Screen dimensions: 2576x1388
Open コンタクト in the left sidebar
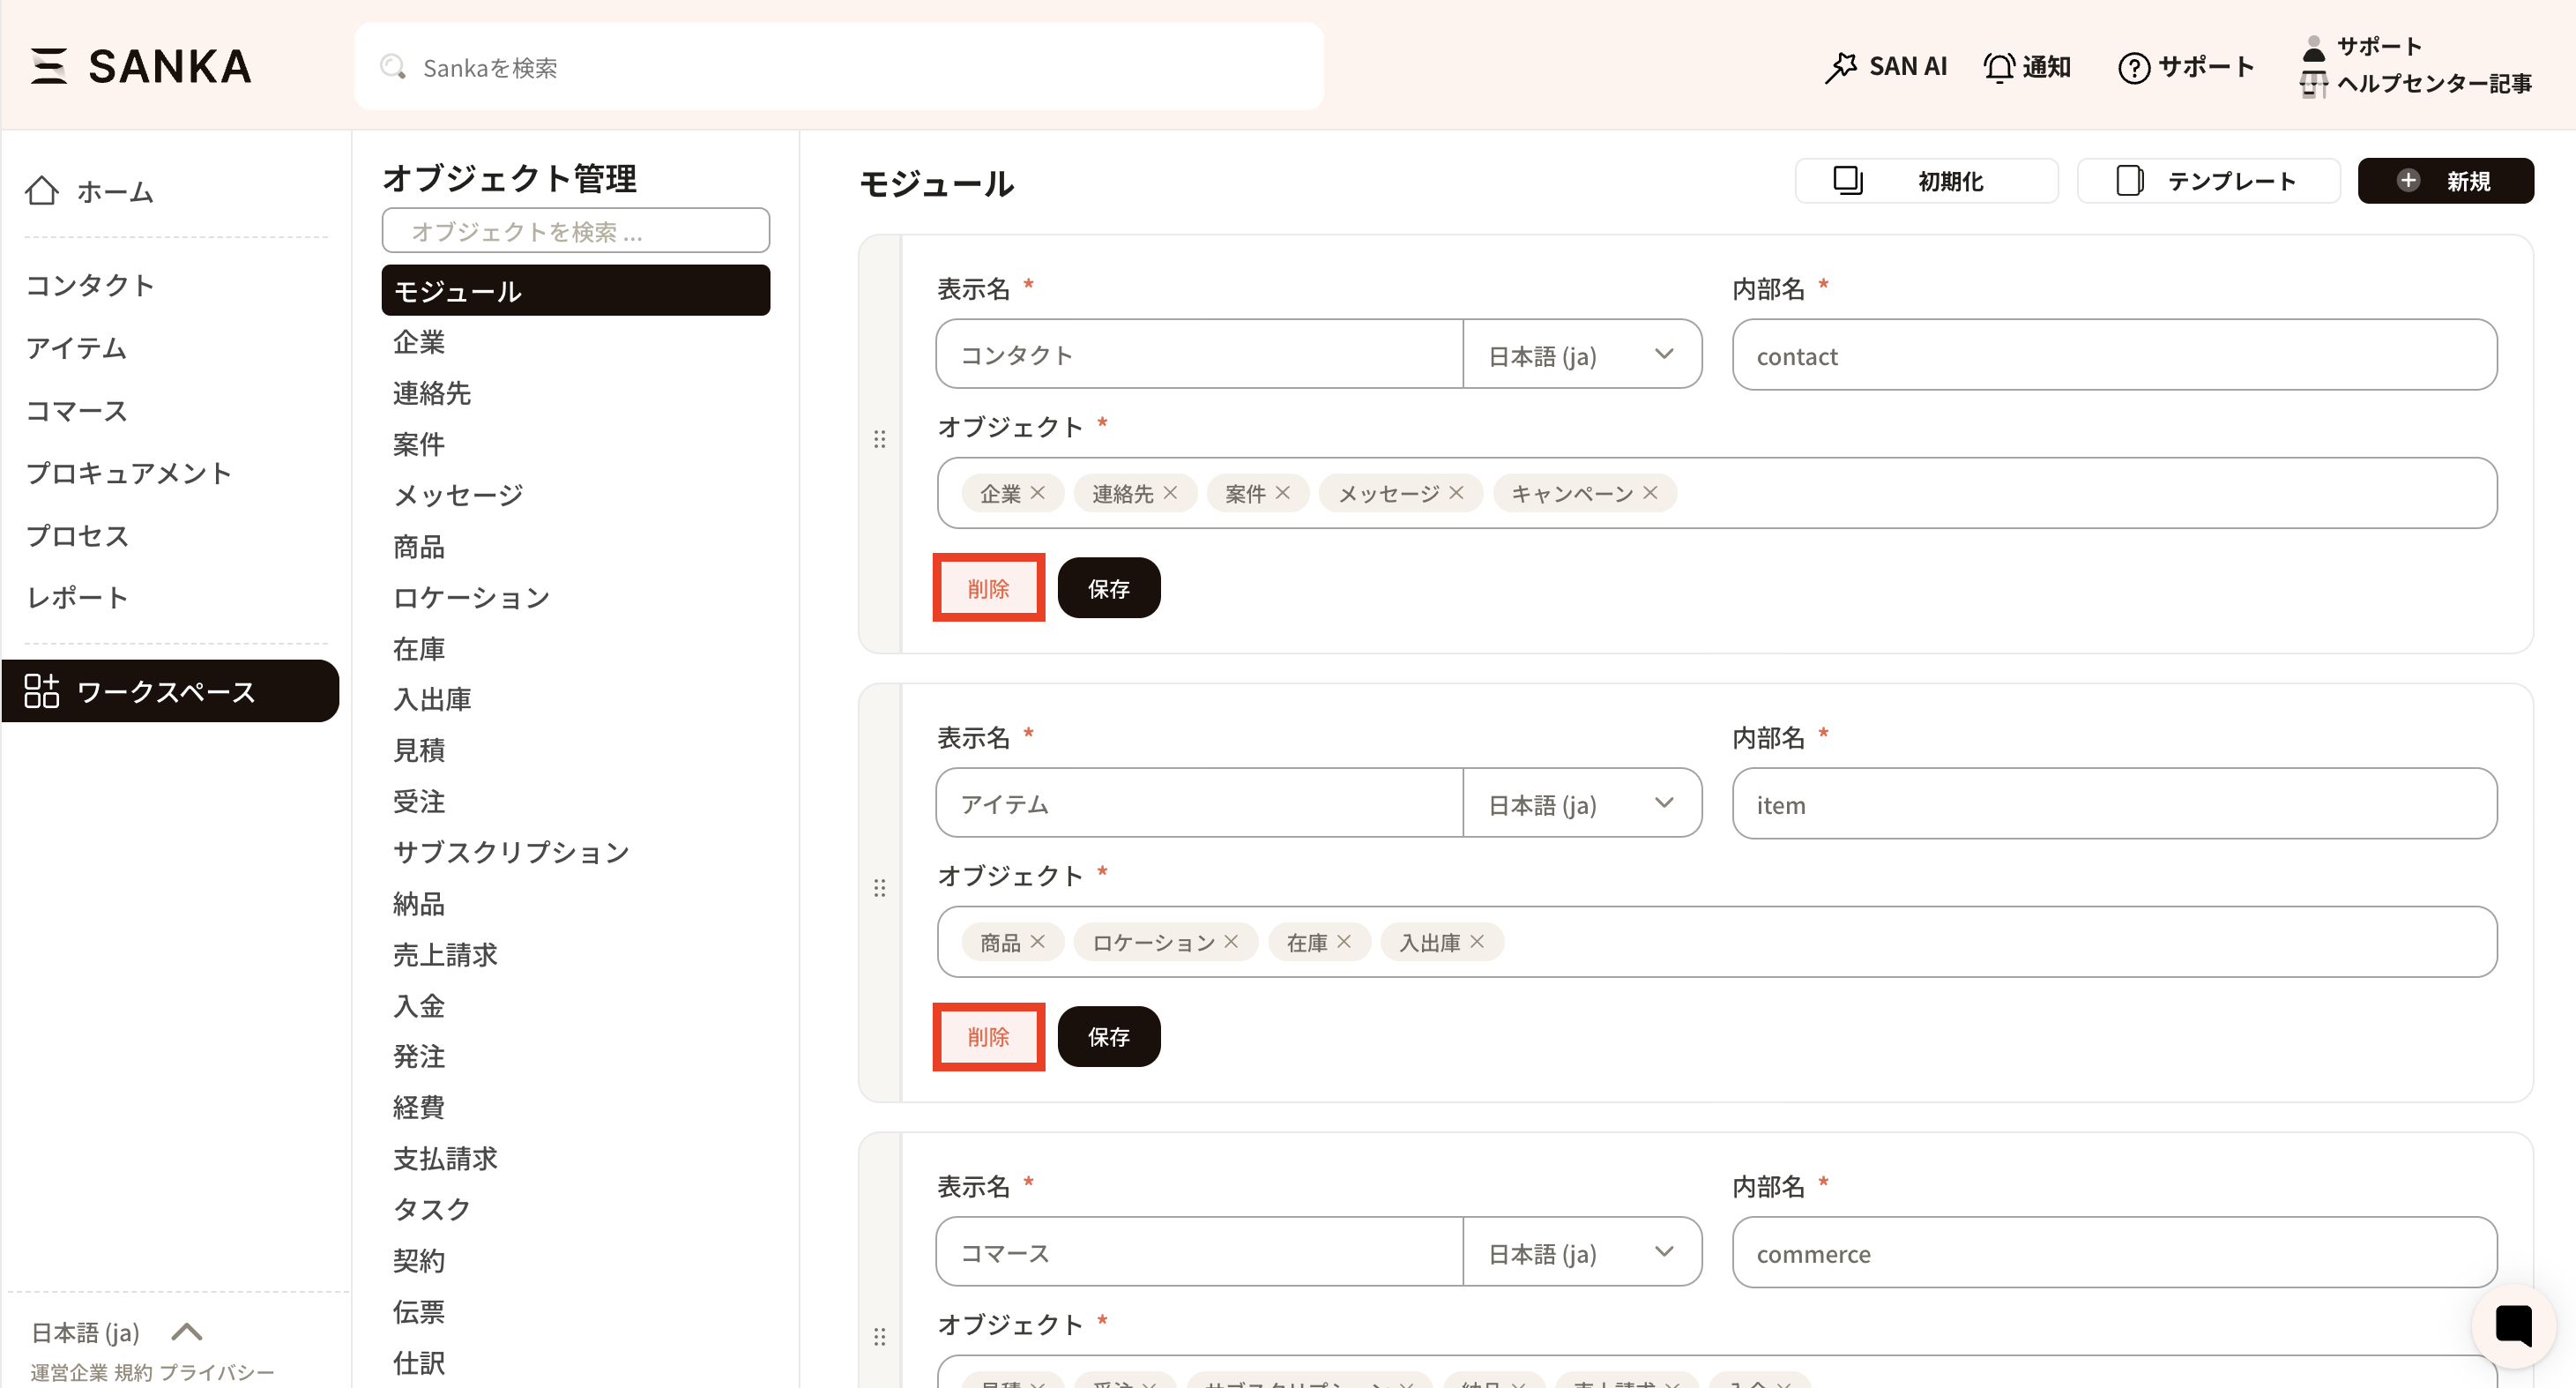[90, 285]
